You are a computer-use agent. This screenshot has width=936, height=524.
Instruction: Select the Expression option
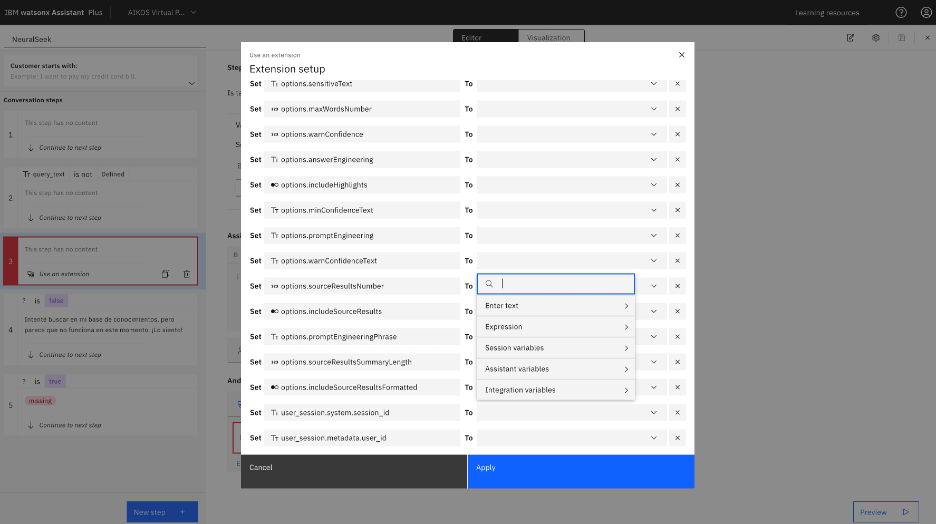(x=556, y=326)
